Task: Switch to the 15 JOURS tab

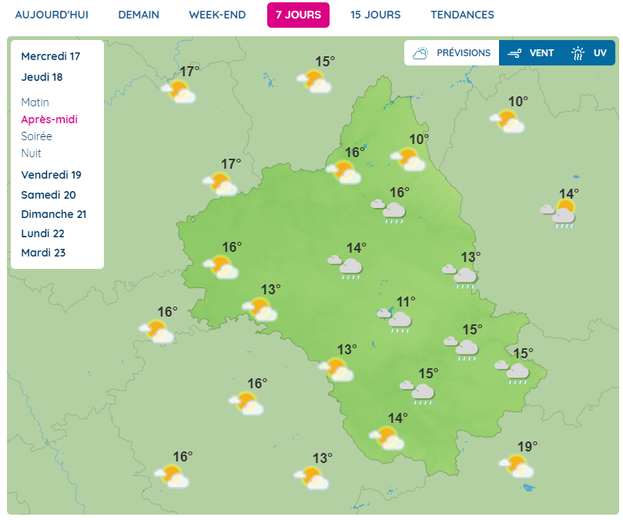Action: (375, 15)
